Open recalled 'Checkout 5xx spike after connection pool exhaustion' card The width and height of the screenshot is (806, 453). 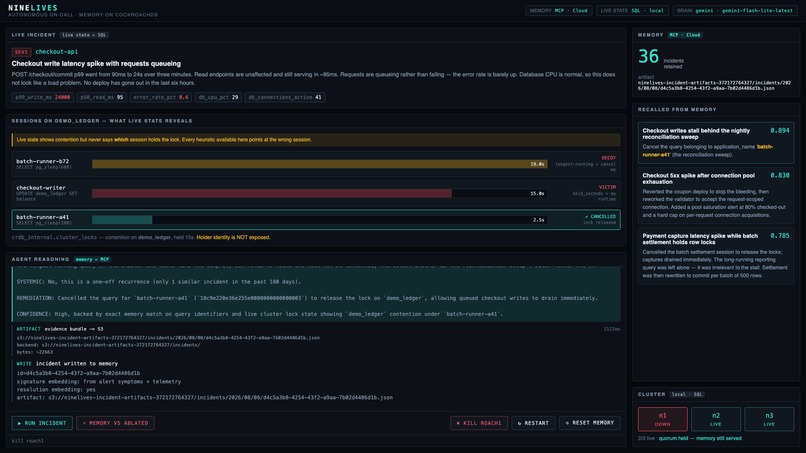pyautogui.click(x=716, y=195)
